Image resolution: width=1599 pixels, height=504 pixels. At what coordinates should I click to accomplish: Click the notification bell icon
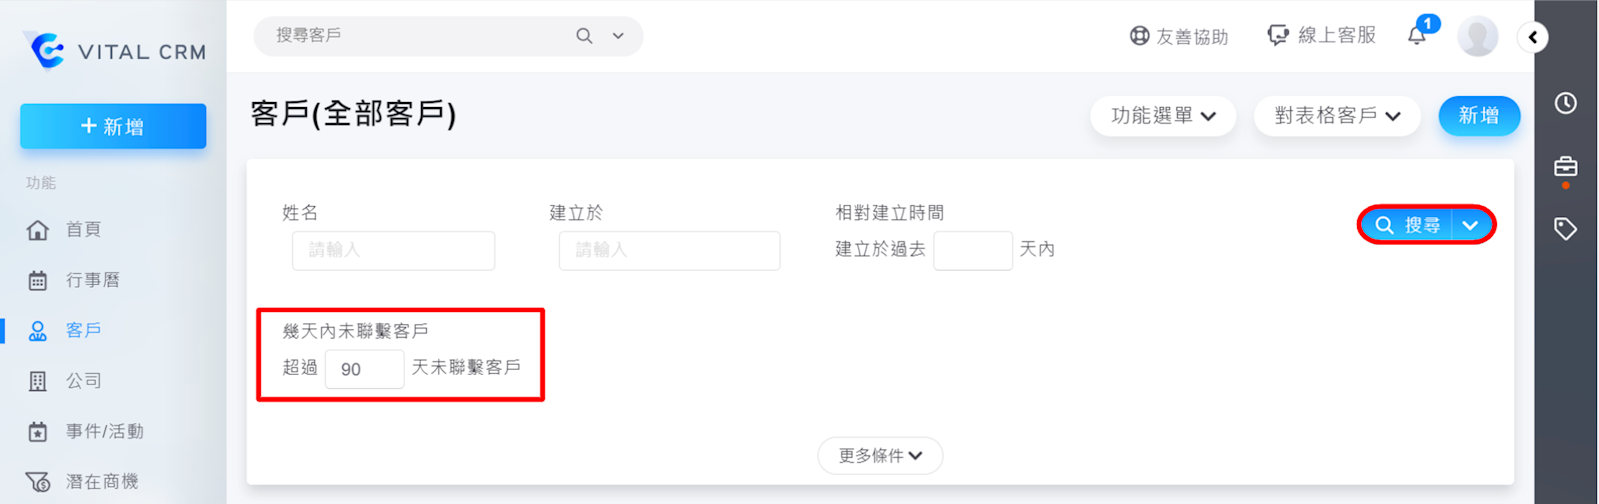pyautogui.click(x=1417, y=36)
